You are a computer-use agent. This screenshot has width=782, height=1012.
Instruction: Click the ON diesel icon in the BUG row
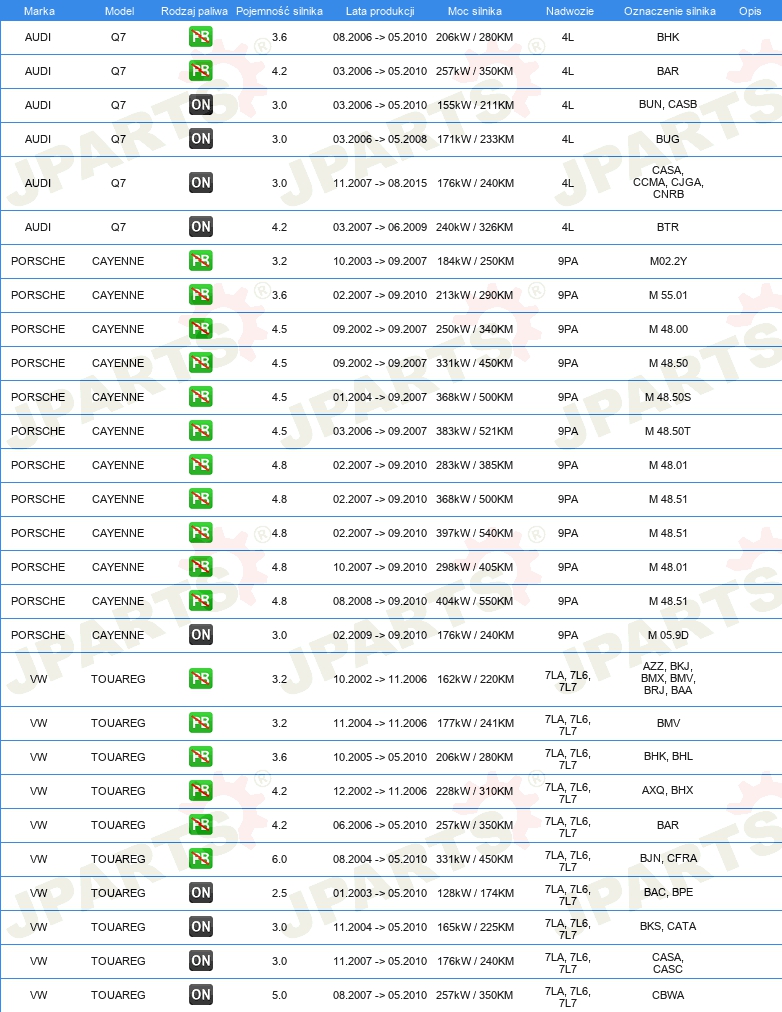pyautogui.click(x=201, y=138)
